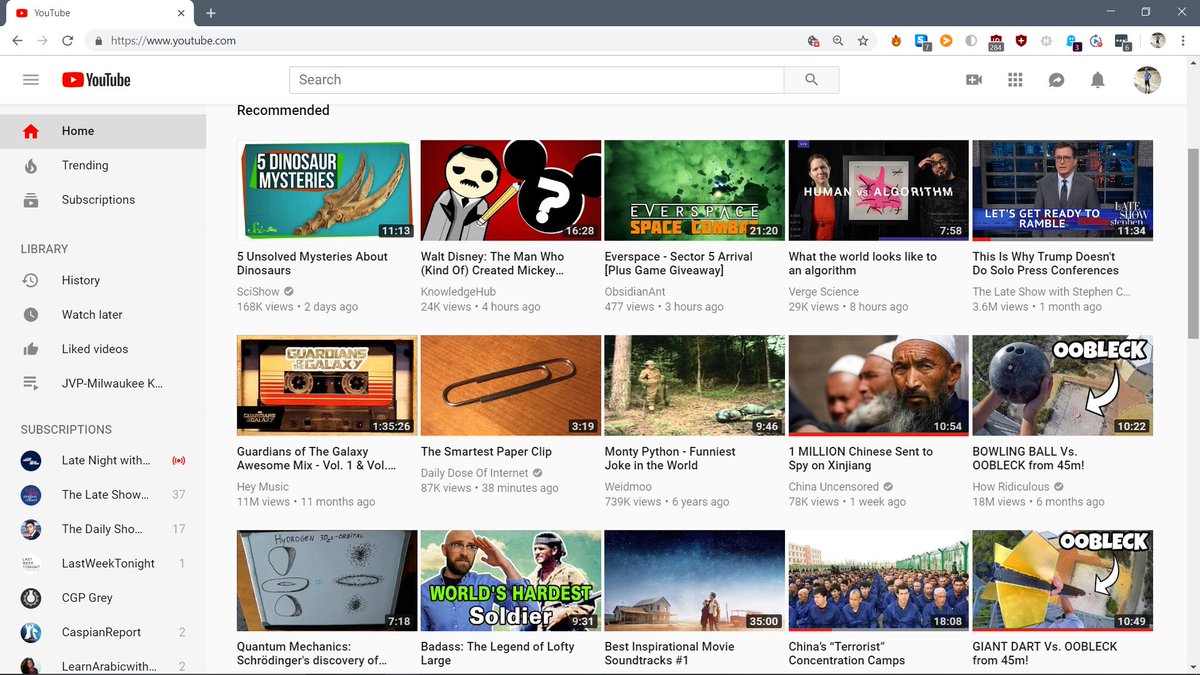
Task: Play Walt Disney video thumbnail
Action: (x=511, y=191)
